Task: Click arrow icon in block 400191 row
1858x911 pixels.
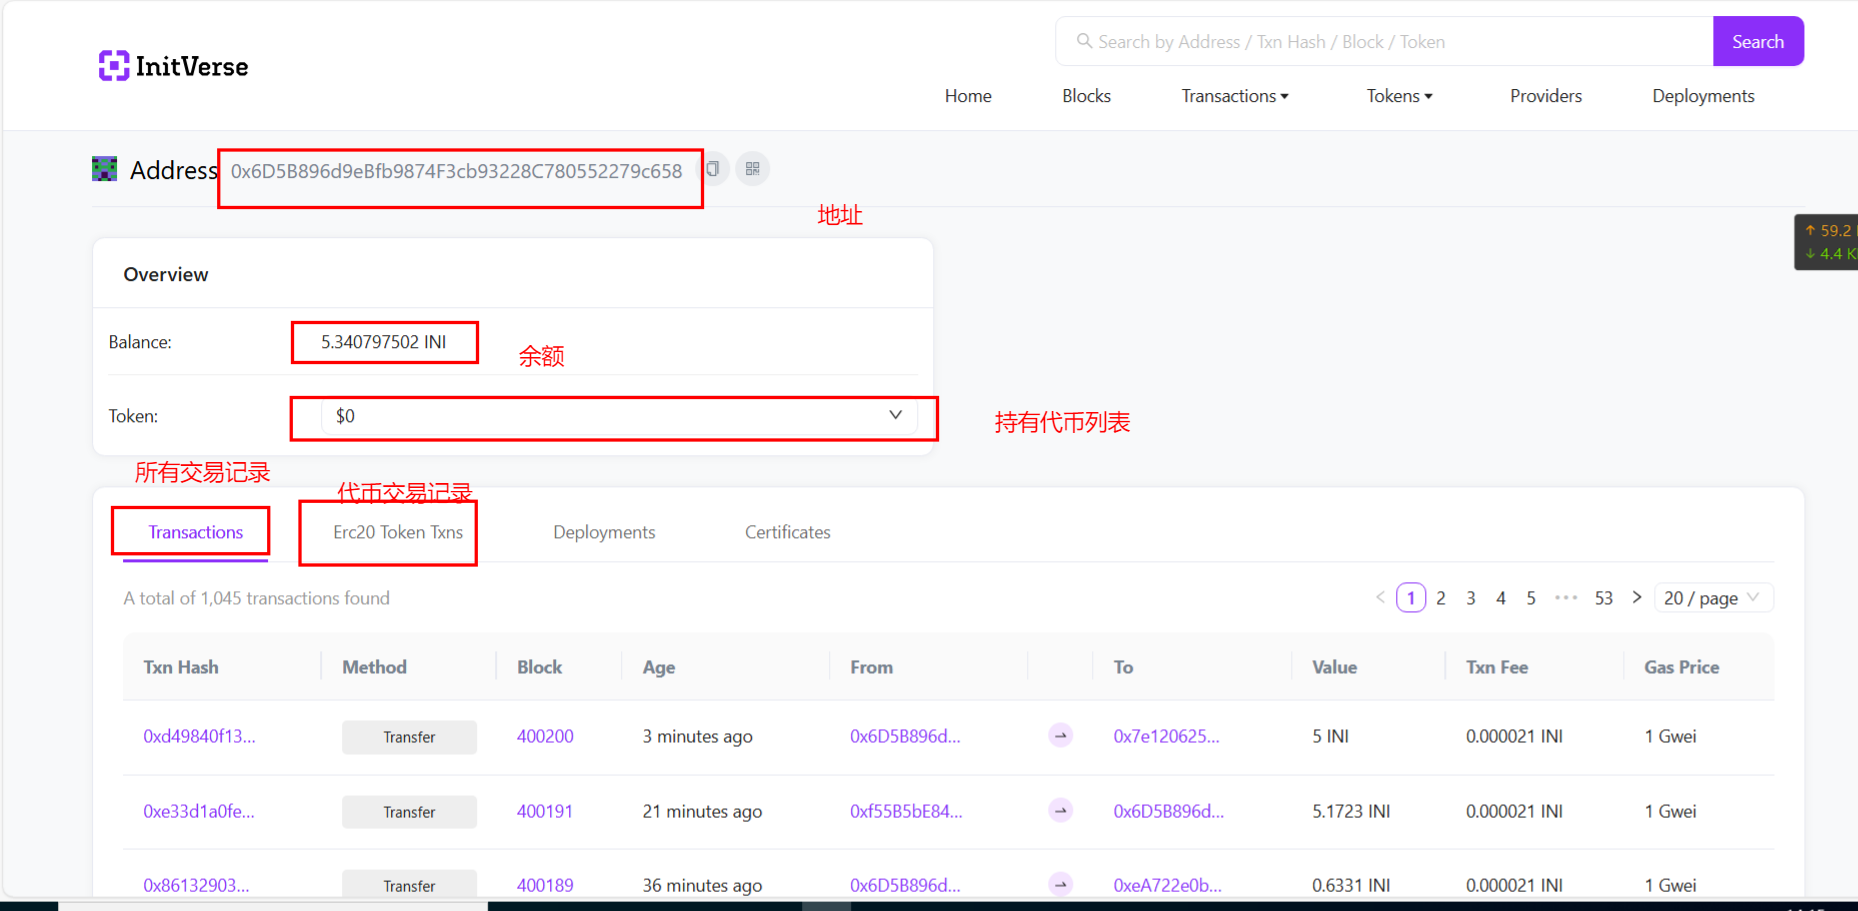Action: tap(1061, 811)
